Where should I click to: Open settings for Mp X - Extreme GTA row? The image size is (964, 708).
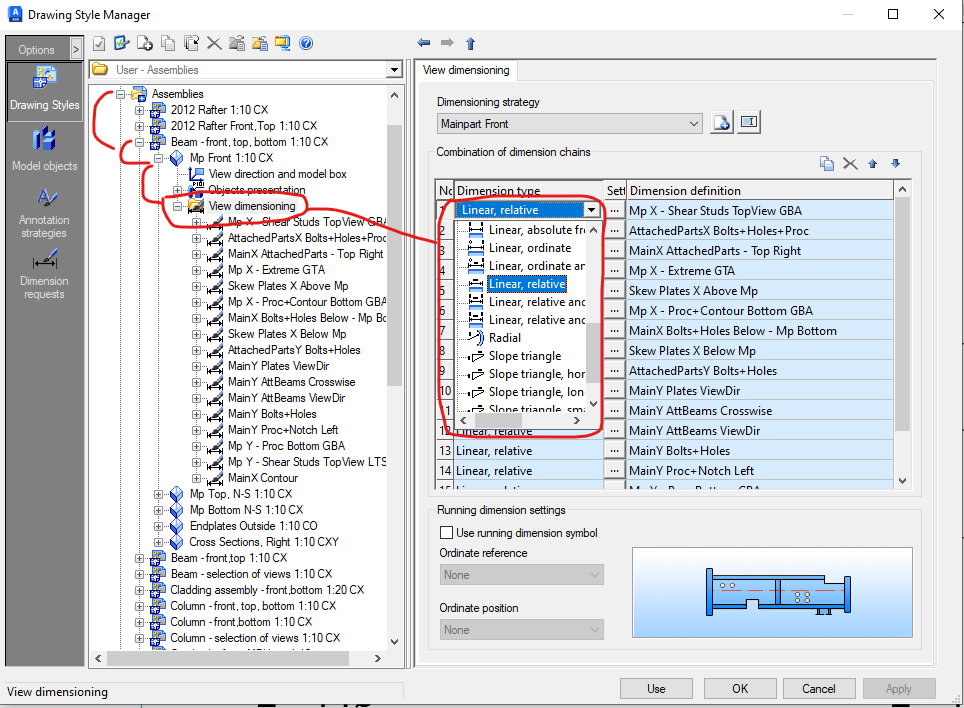[x=614, y=271]
